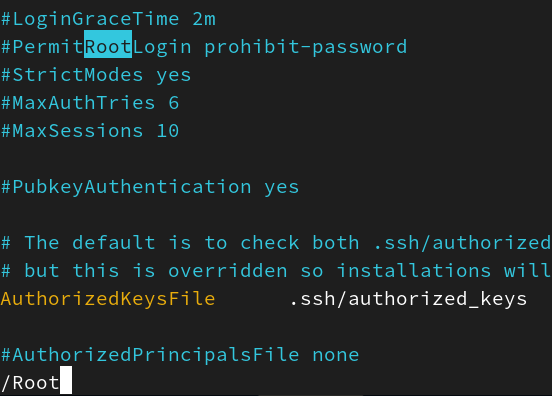Click the #MaxAuthTries 6 line
The image size is (552, 396).
click(90, 103)
